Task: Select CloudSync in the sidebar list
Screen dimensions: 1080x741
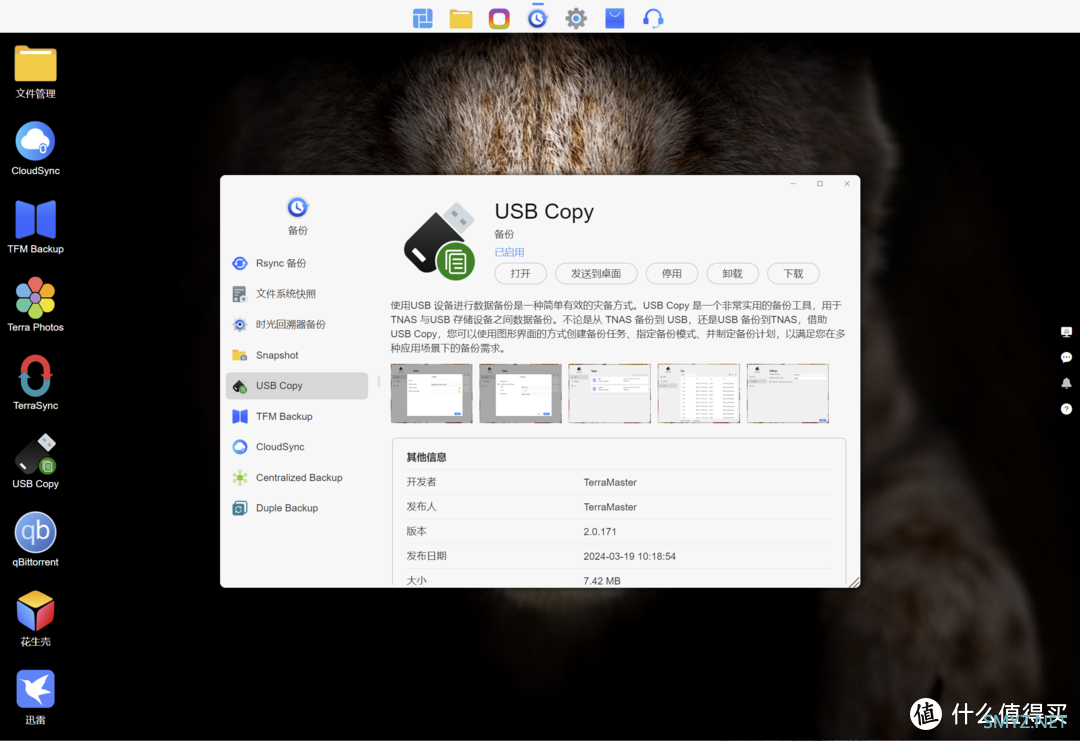Action: [x=297, y=447]
